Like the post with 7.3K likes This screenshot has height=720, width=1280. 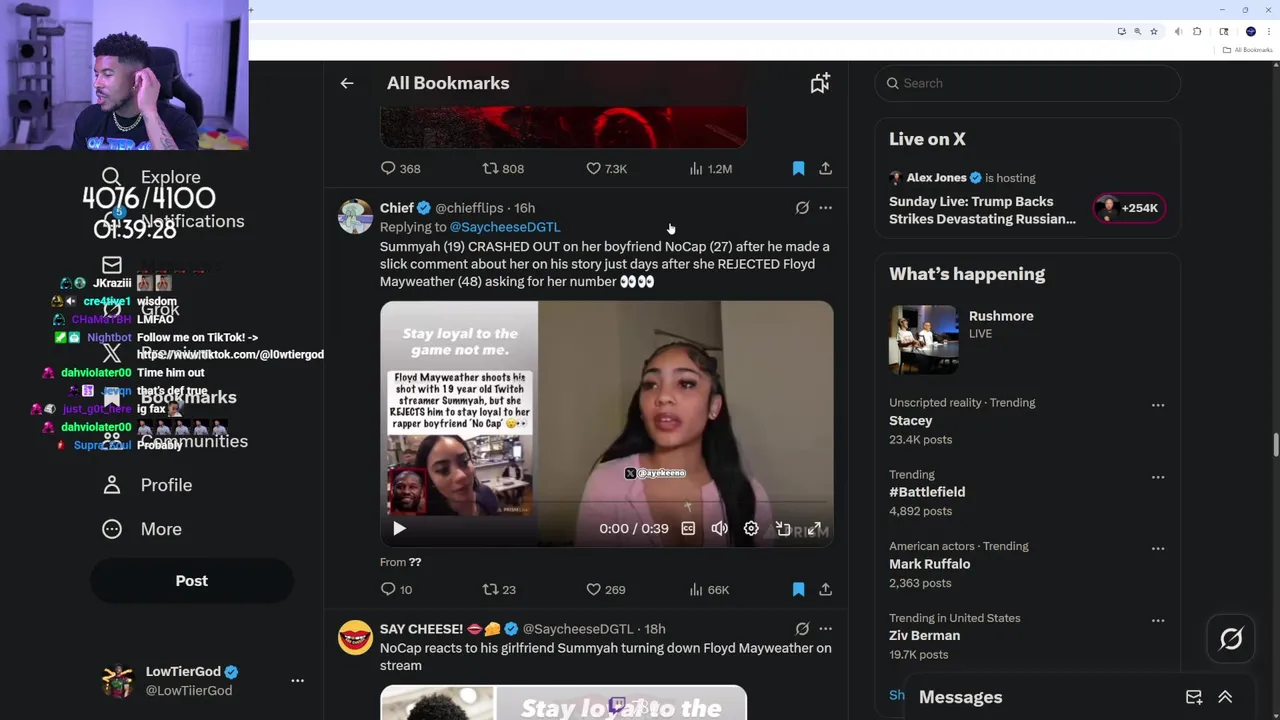[x=606, y=169]
